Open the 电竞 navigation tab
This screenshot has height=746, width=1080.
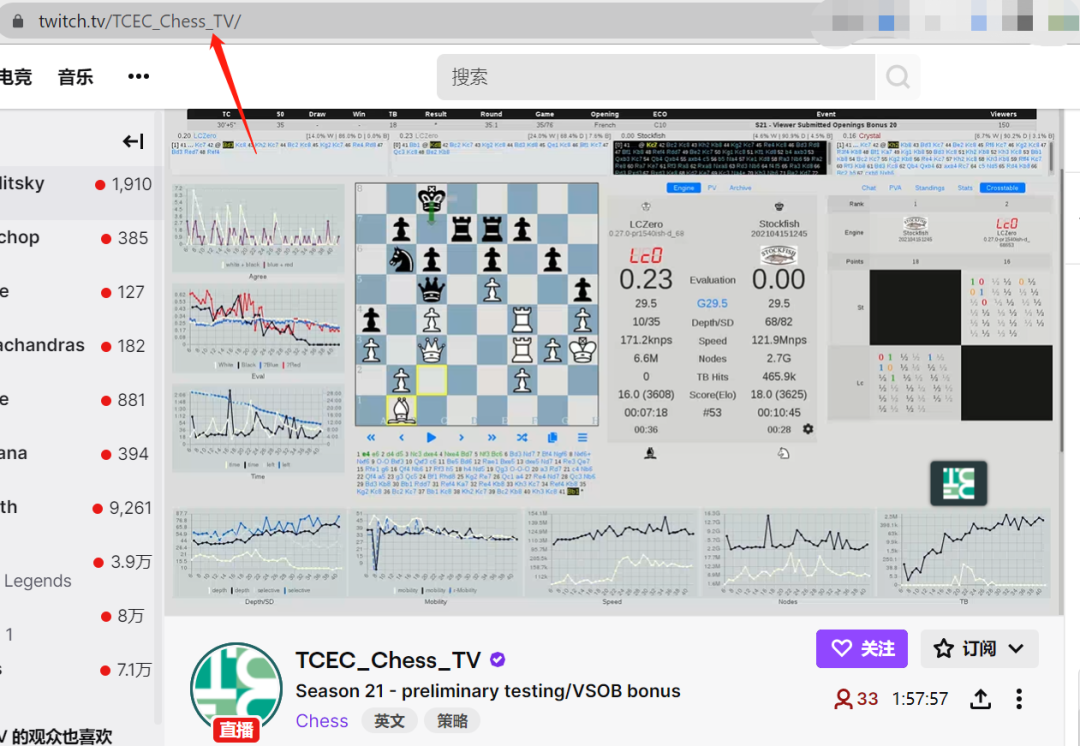click(x=15, y=76)
